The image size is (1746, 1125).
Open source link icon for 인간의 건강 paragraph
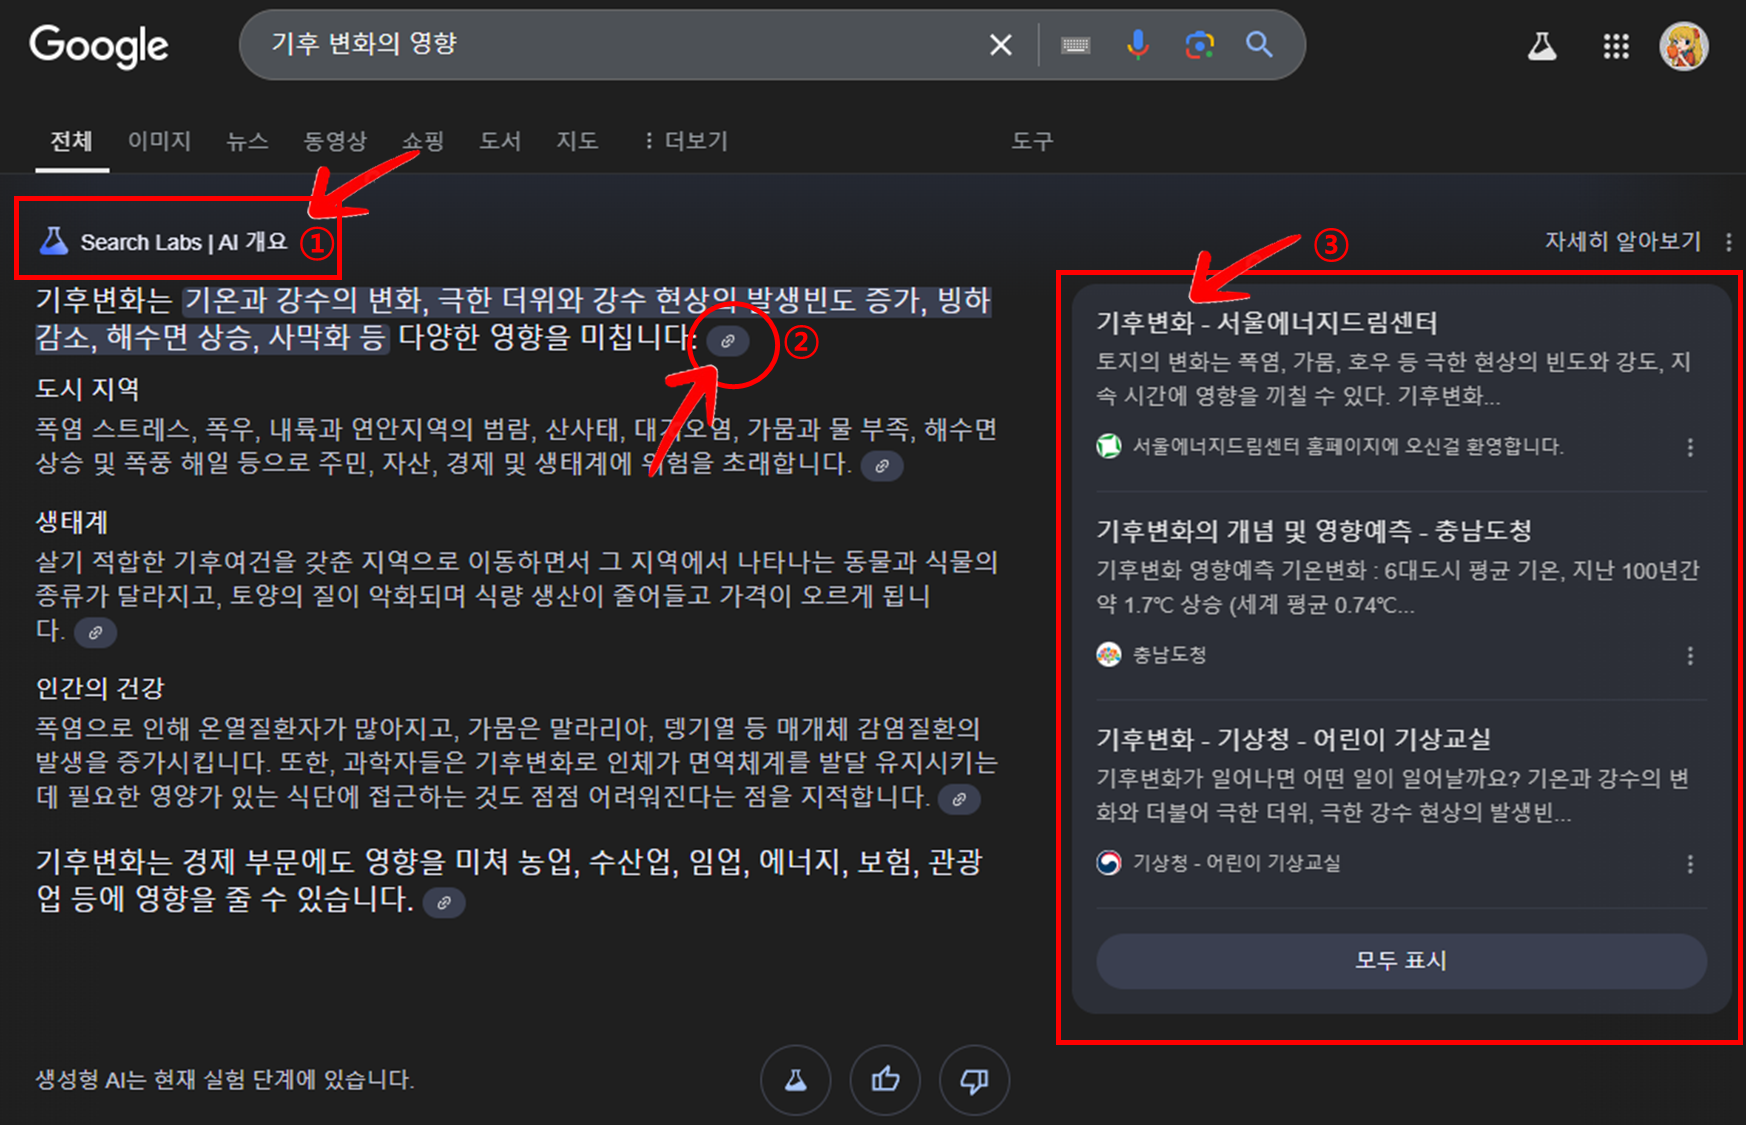959,799
